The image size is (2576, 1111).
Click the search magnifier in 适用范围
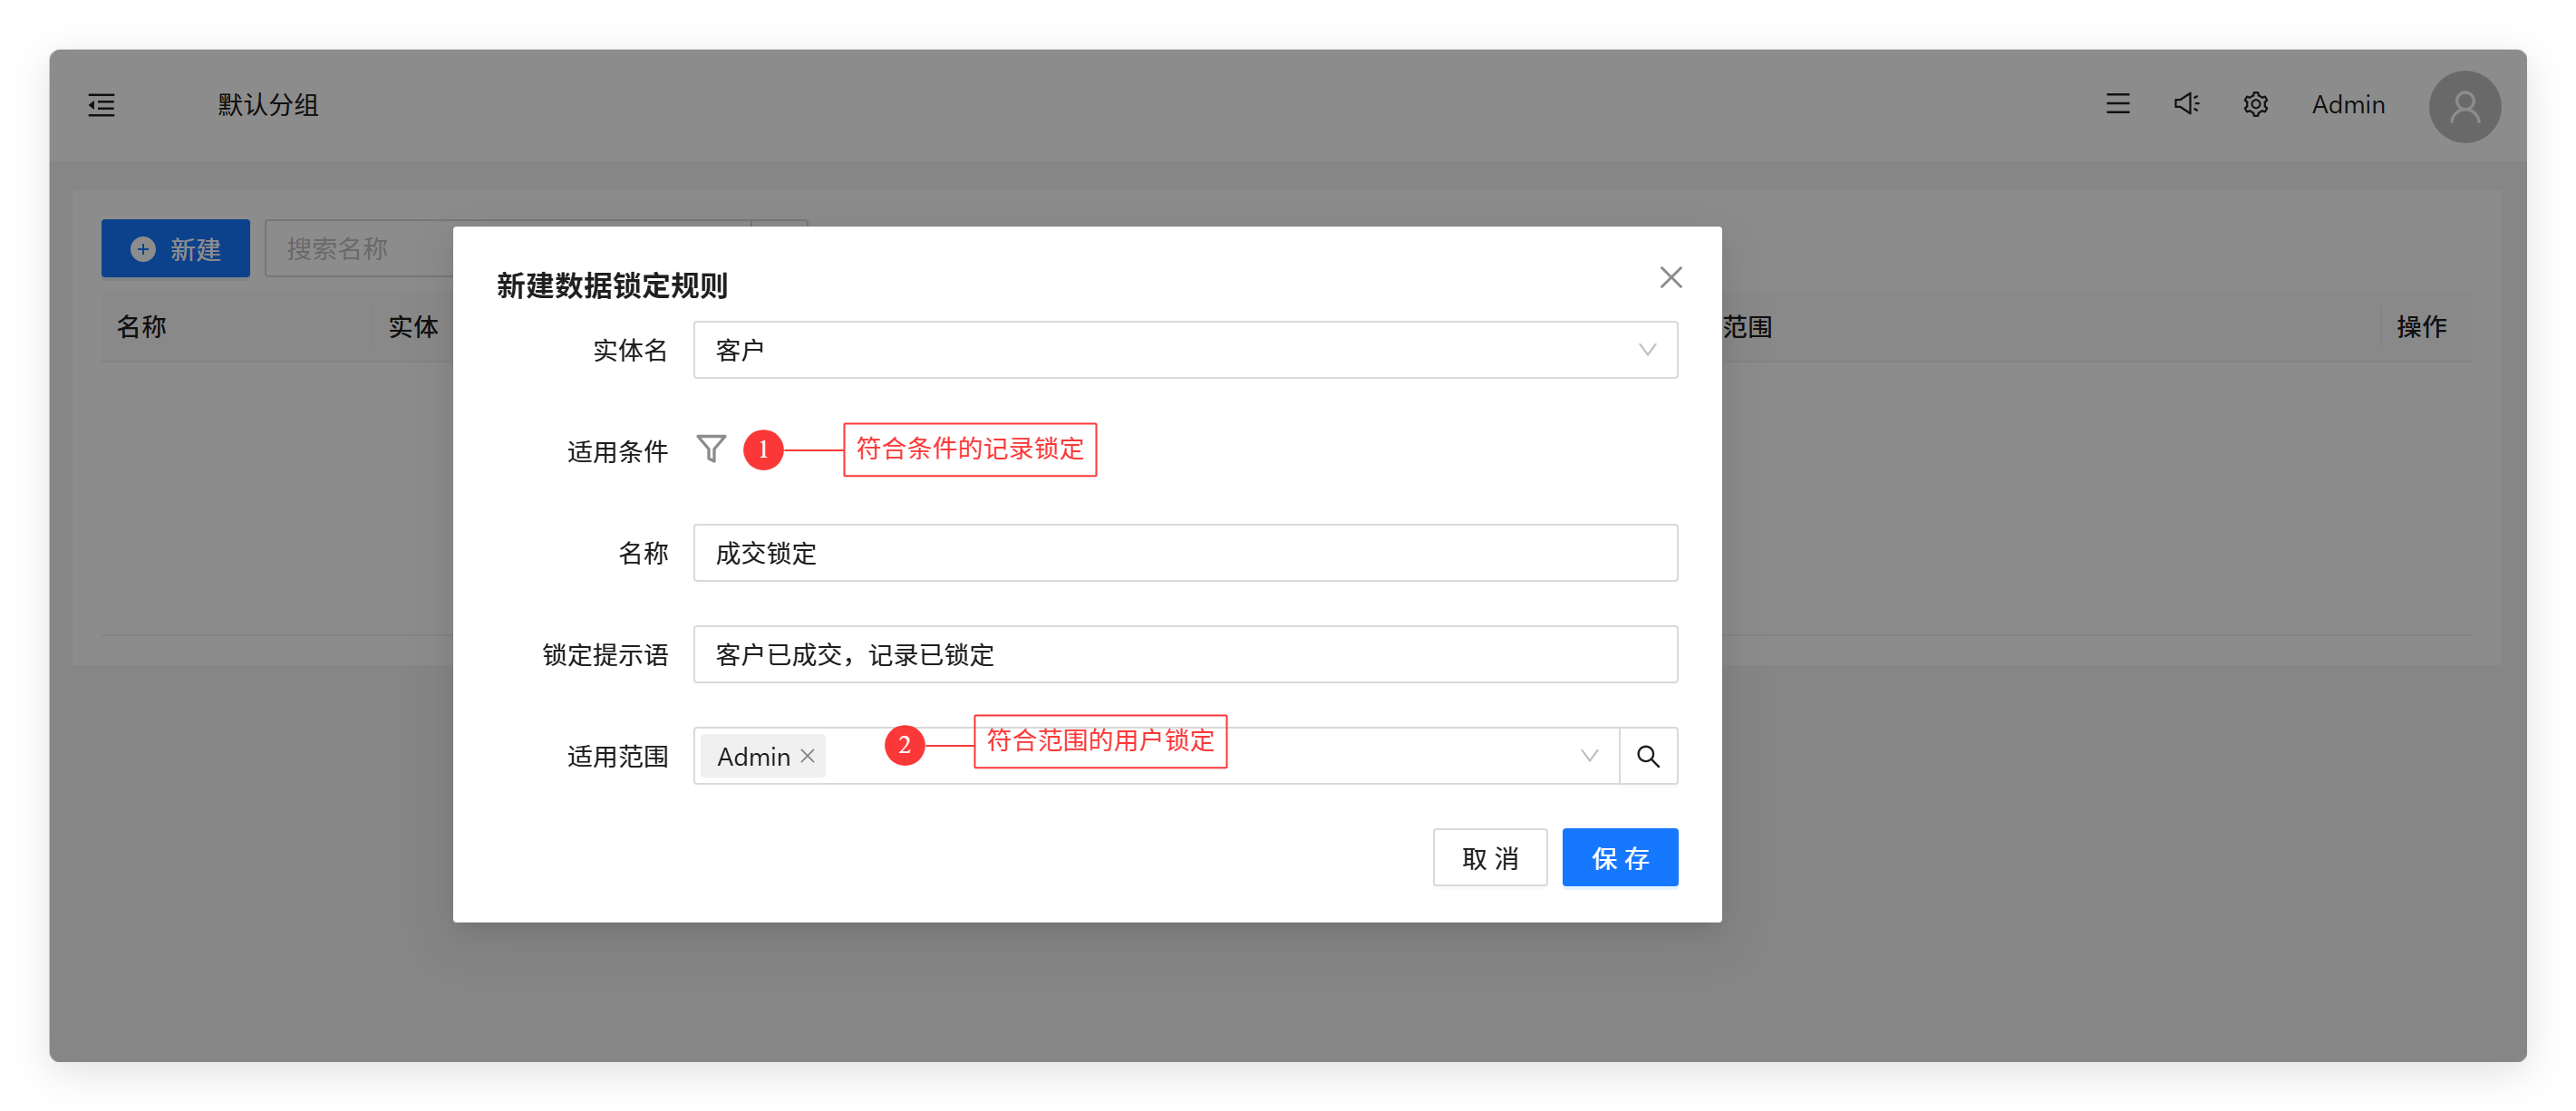[1648, 756]
